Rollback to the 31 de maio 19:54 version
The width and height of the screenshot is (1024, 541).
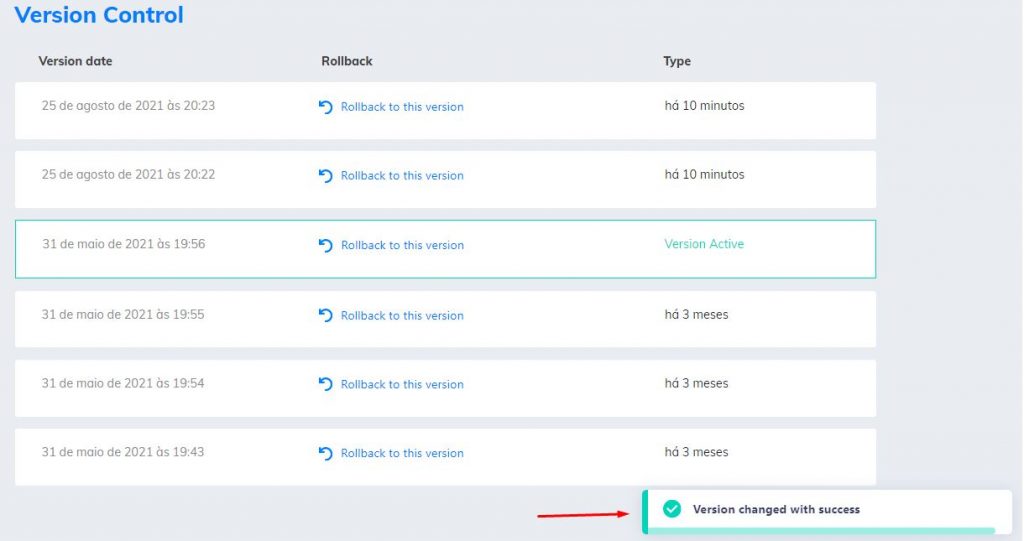pyautogui.click(x=402, y=384)
